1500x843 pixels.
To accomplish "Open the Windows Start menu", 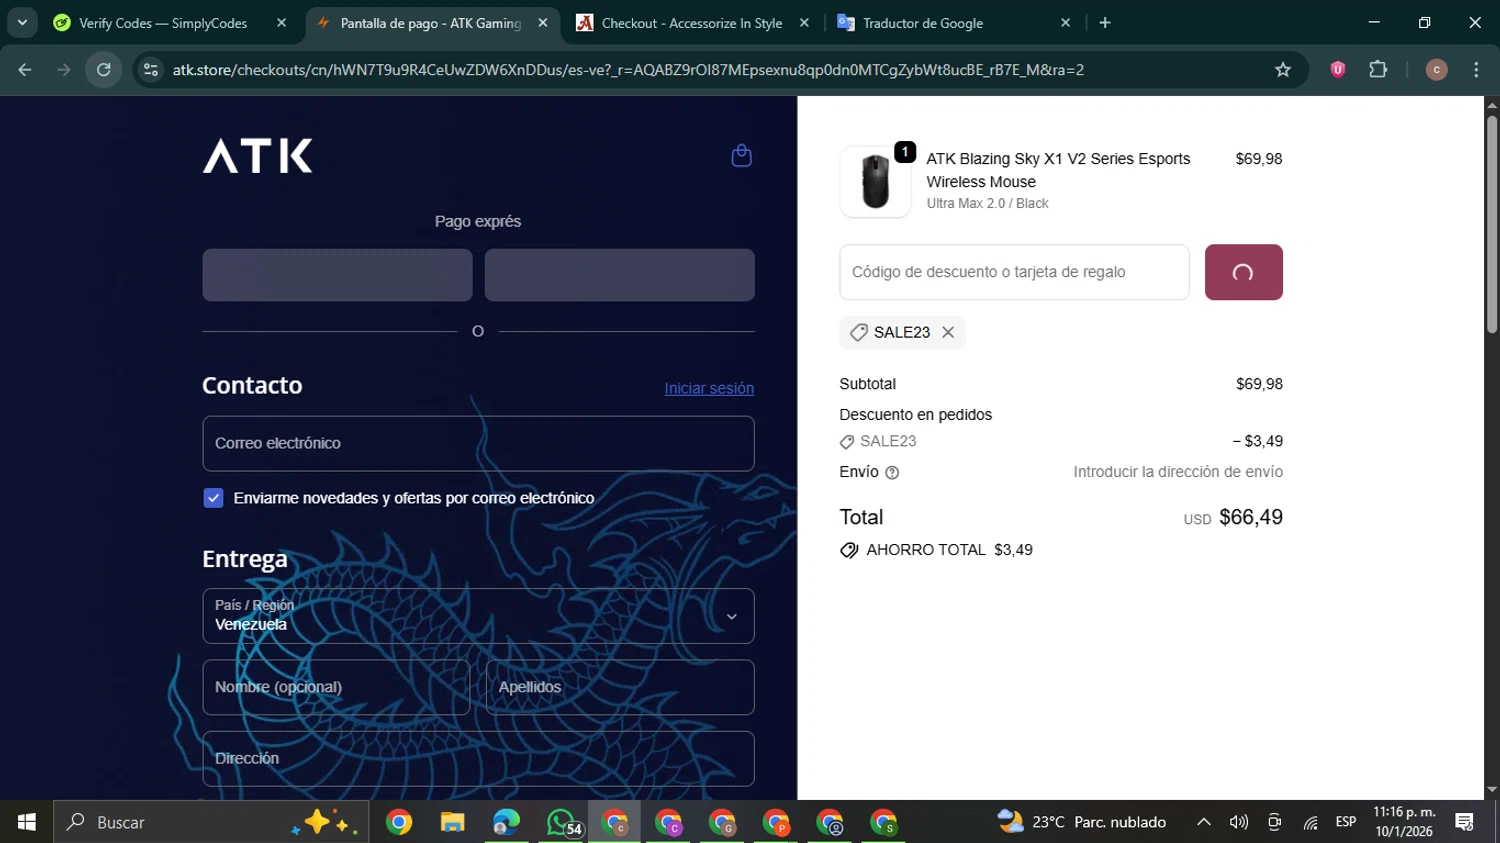I will click(x=27, y=822).
